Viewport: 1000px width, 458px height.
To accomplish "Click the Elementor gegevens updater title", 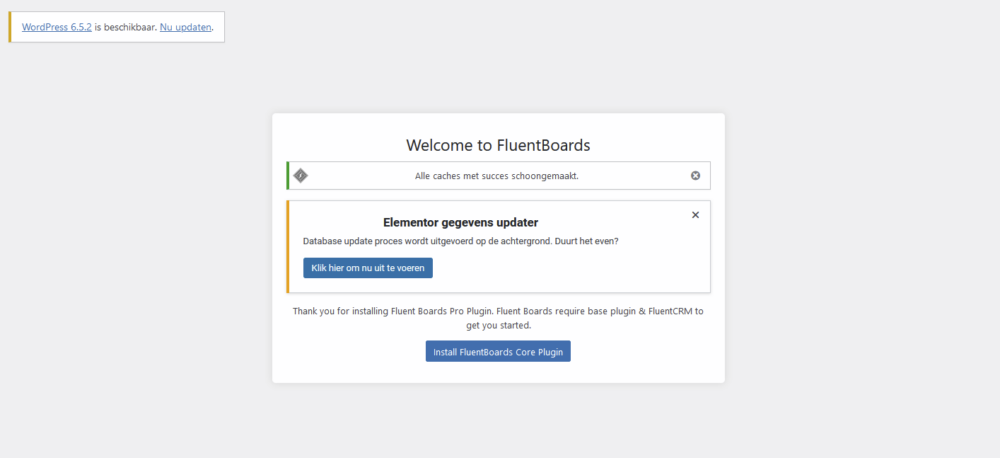I will click(x=460, y=223).
